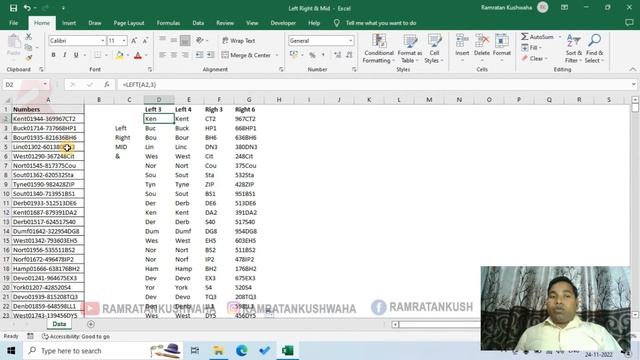The height and width of the screenshot is (360, 640).
Task: Click the Excel icon in the taskbar
Action: 287,351
